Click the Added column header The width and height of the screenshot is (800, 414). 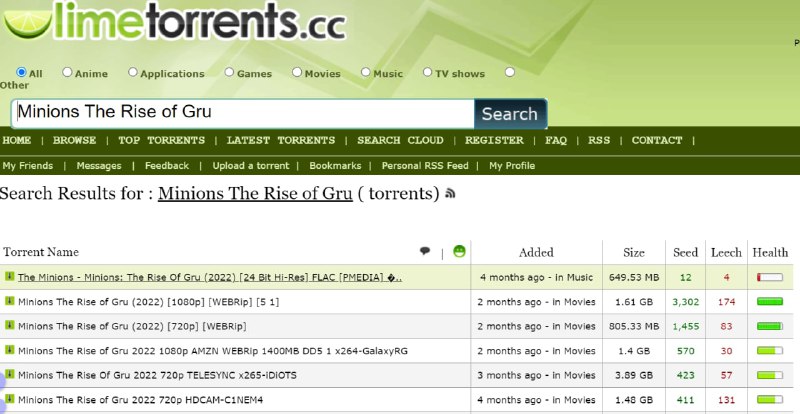click(x=536, y=252)
